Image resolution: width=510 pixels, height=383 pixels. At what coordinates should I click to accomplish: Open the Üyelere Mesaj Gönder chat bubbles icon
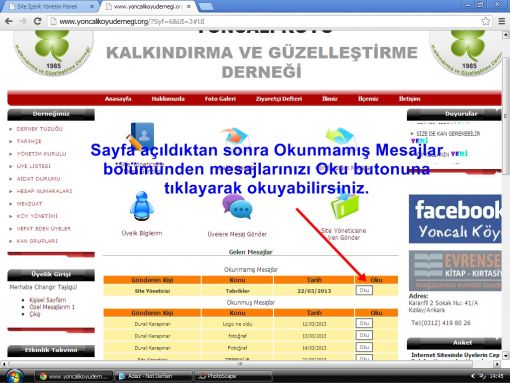tap(237, 207)
